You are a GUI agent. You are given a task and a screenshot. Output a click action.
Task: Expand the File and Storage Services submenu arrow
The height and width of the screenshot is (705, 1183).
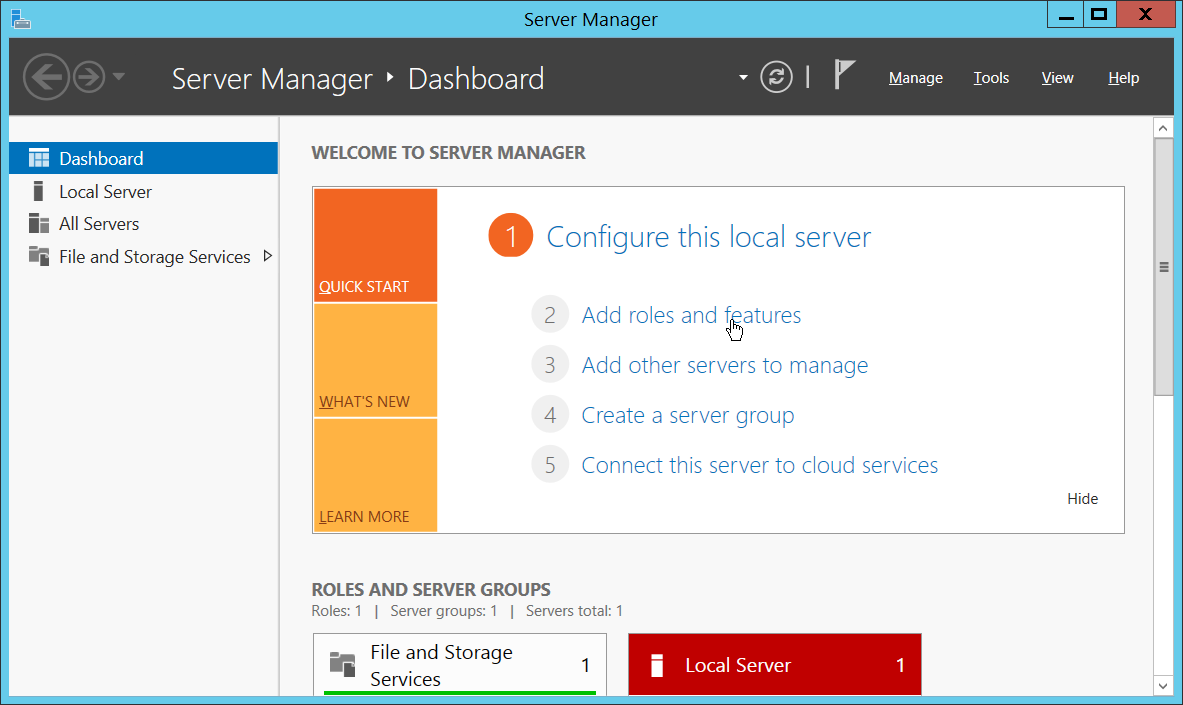click(267, 256)
